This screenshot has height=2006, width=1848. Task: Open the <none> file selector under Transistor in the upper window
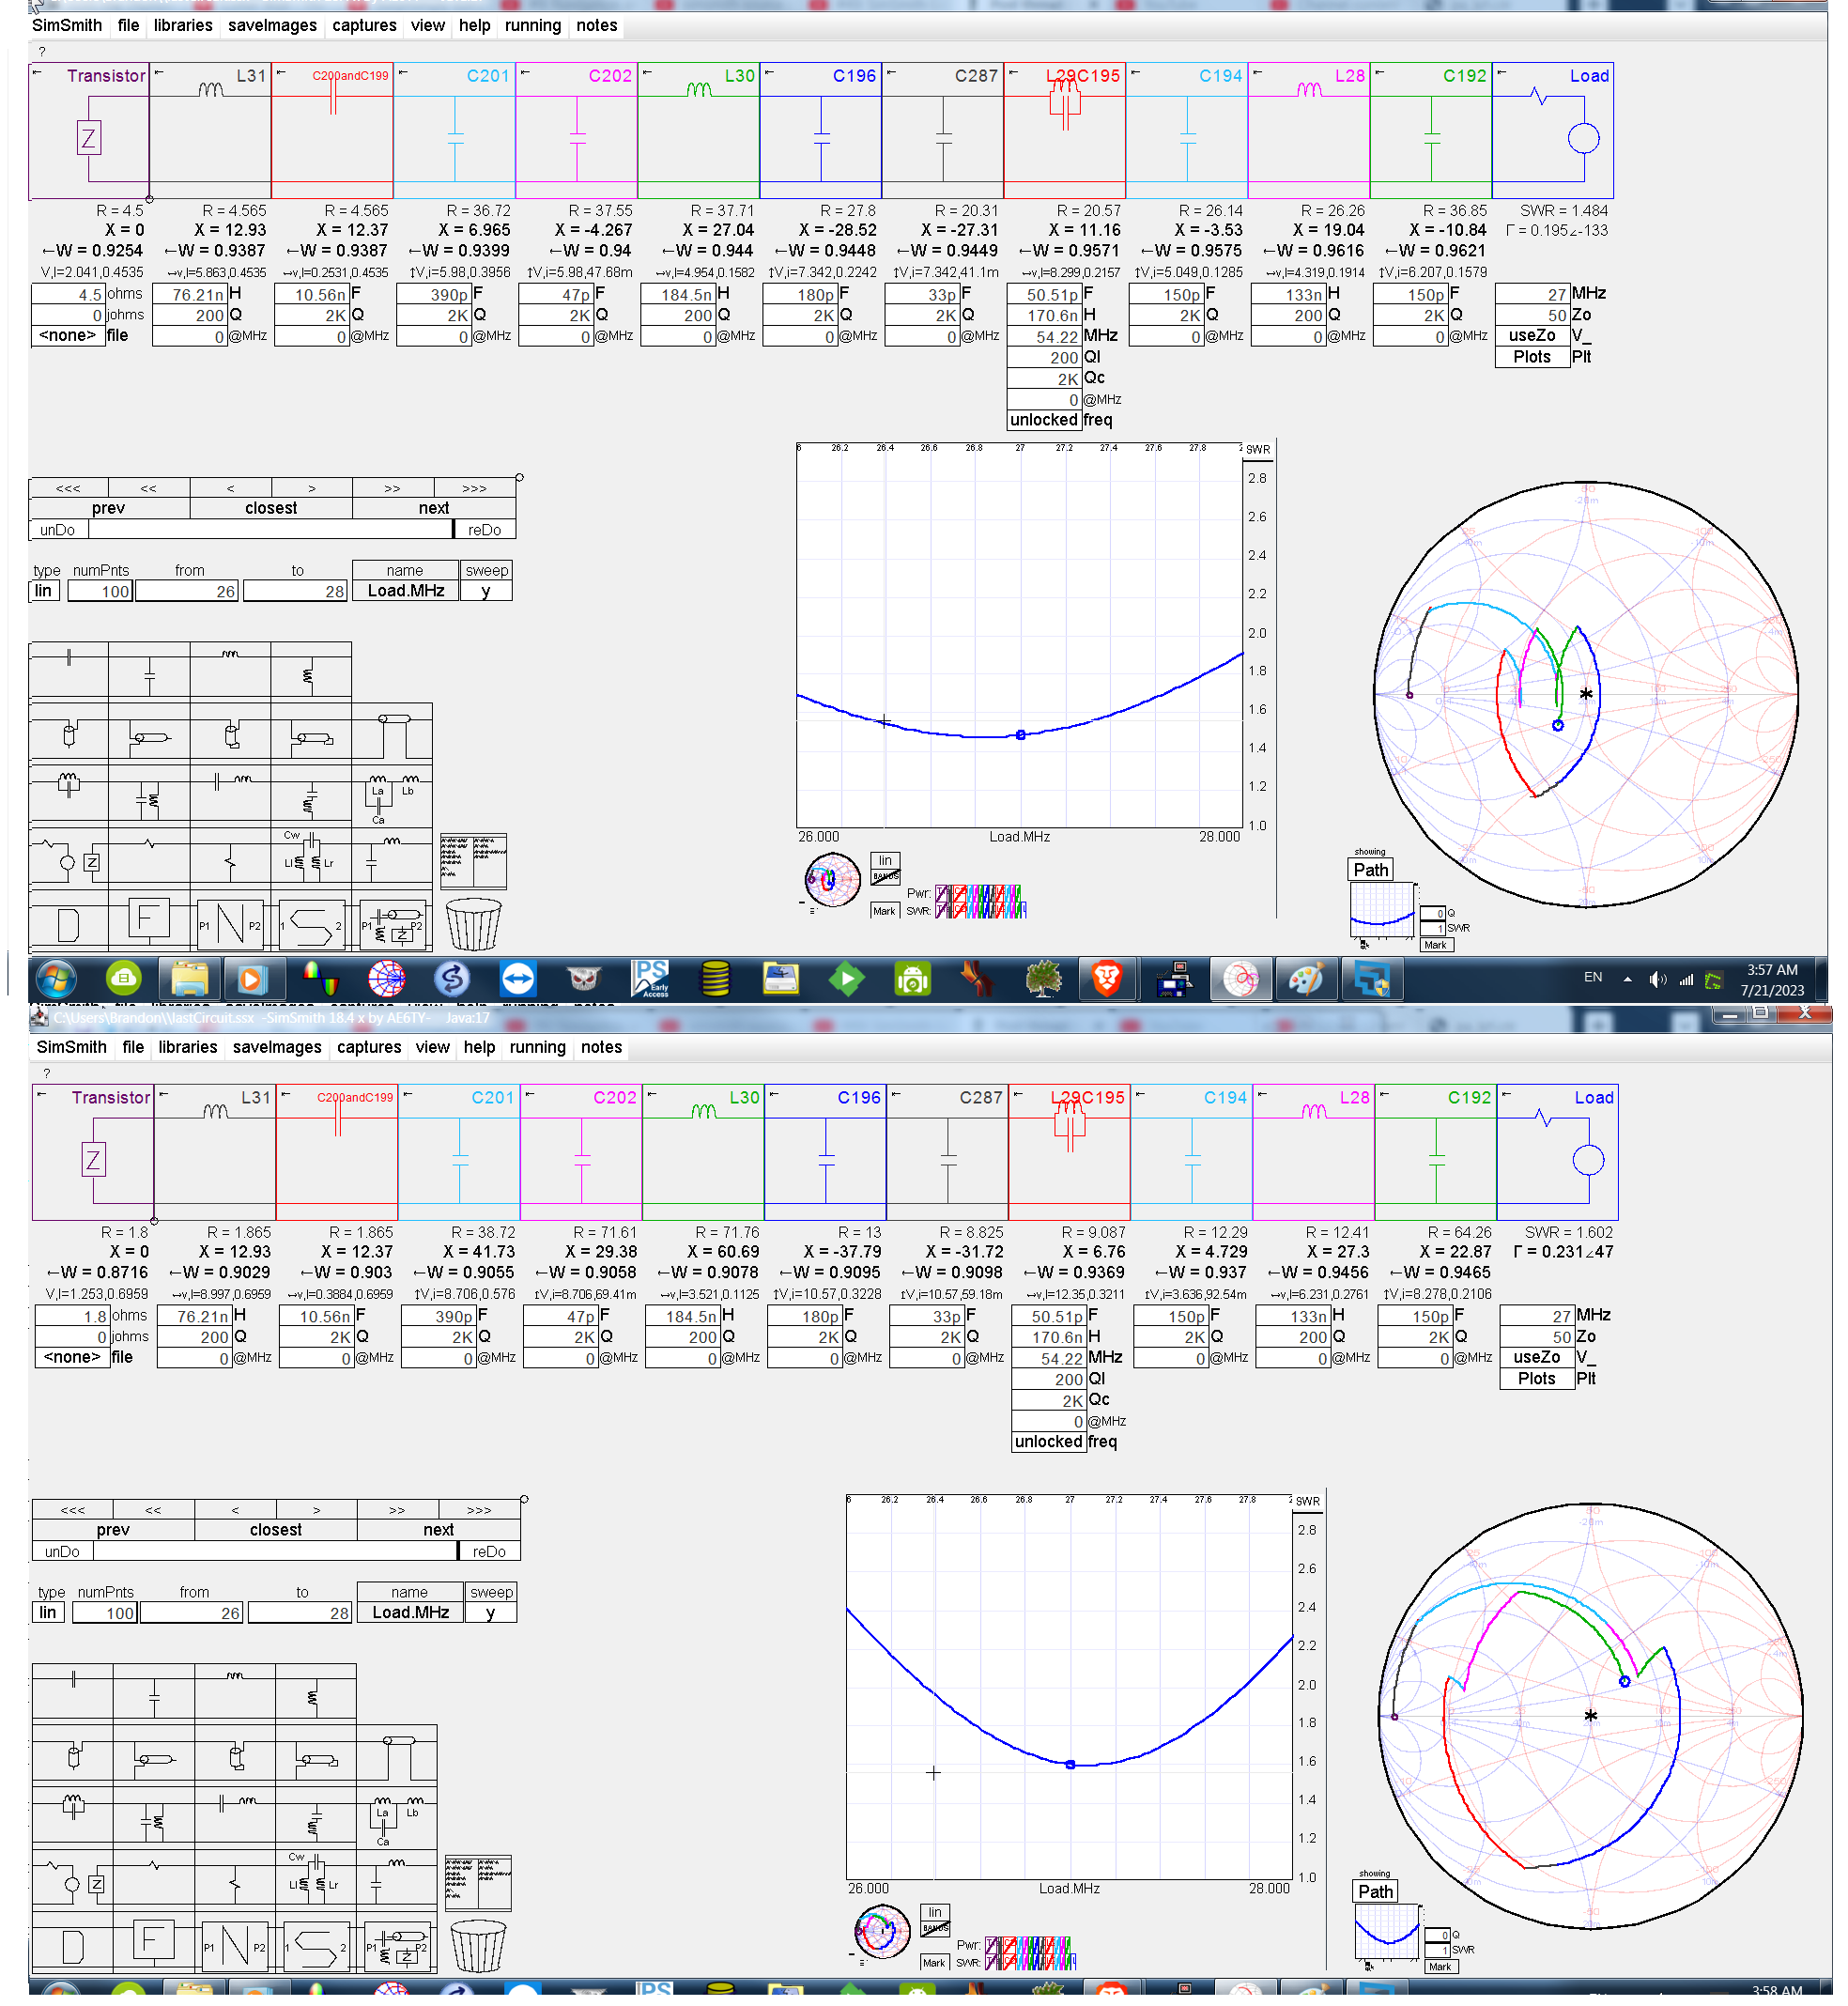pos(69,337)
